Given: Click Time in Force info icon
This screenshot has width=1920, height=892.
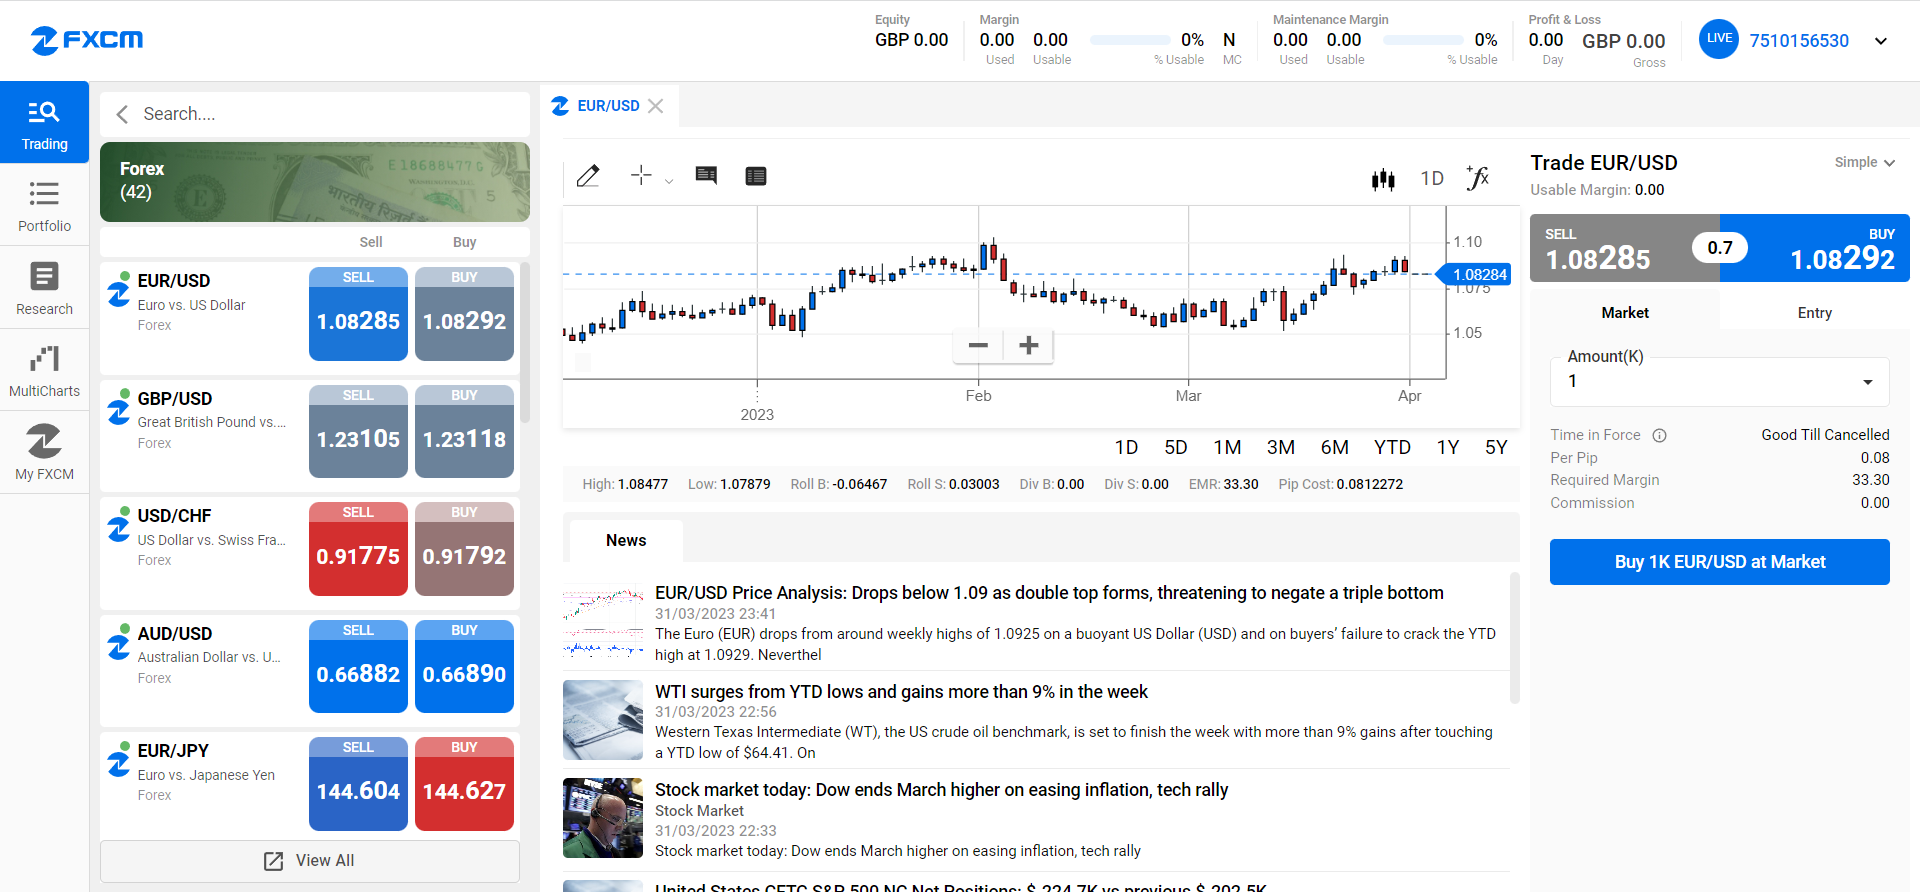Looking at the screenshot, I should pyautogui.click(x=1659, y=435).
